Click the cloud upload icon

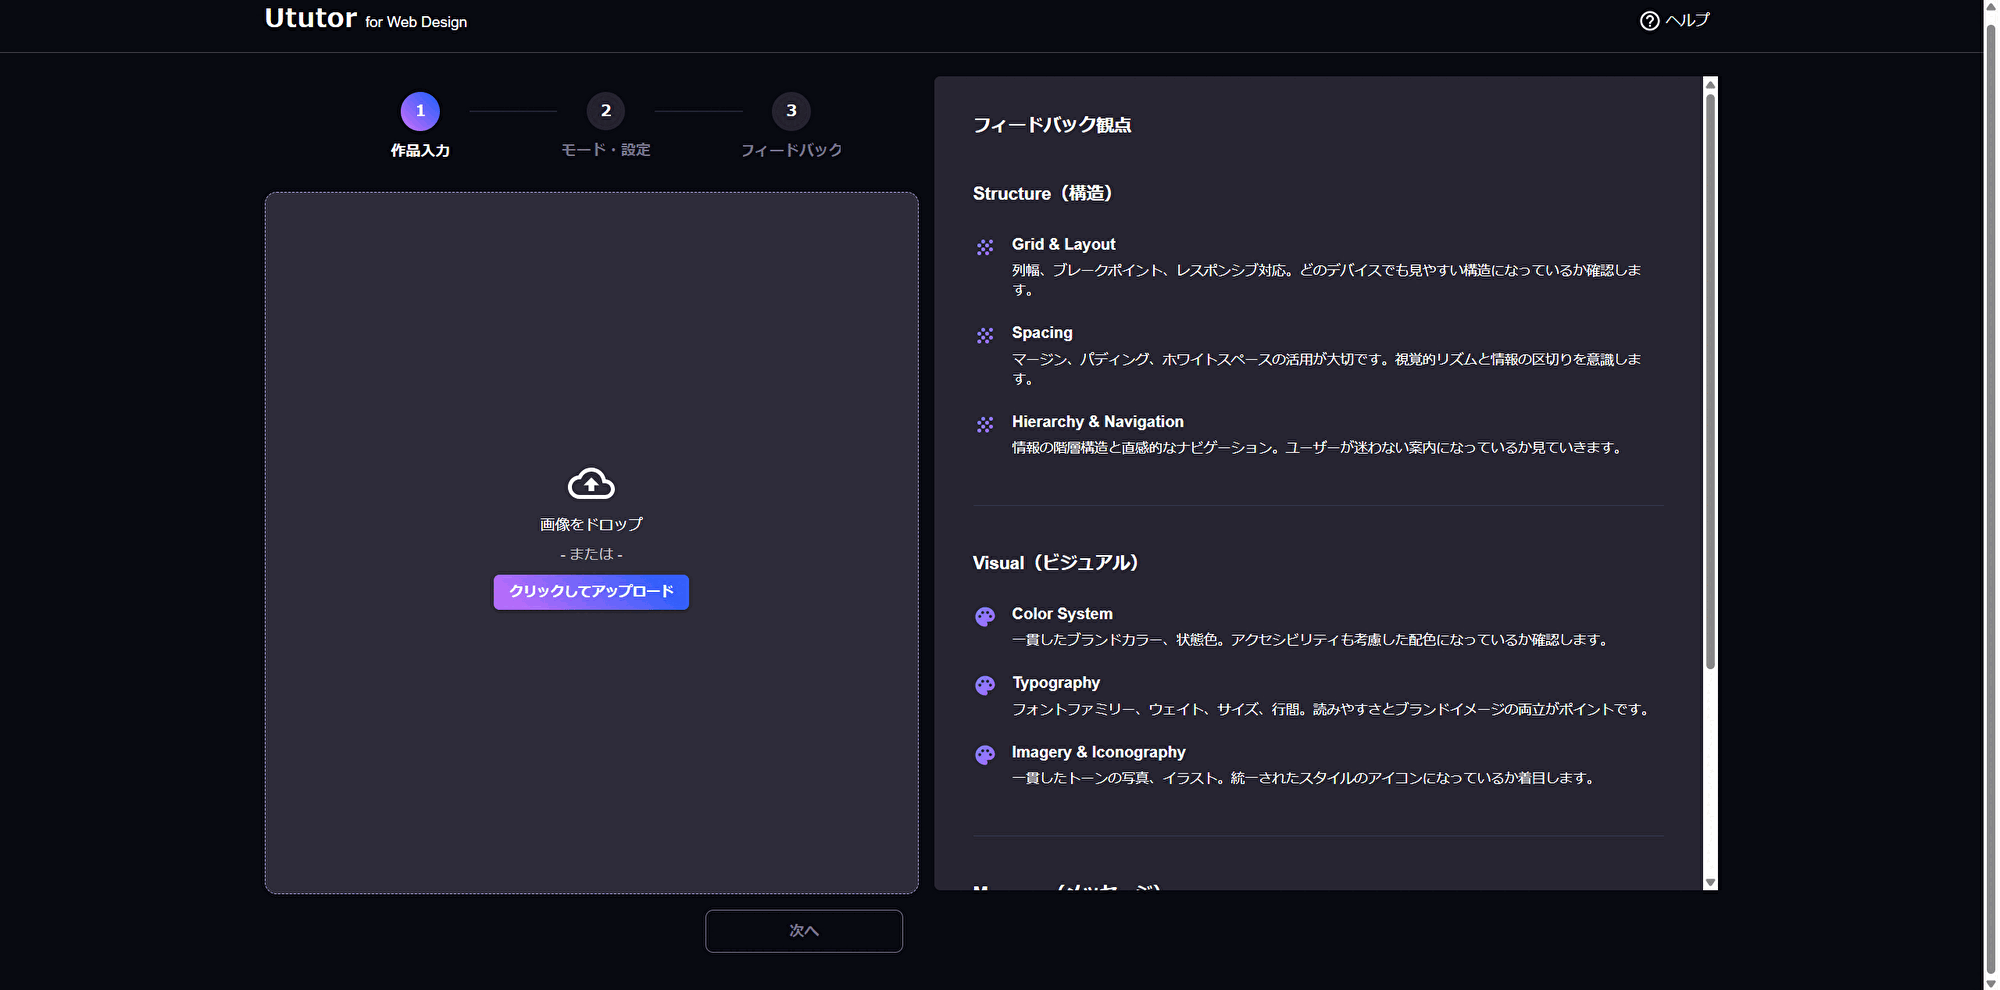[591, 484]
